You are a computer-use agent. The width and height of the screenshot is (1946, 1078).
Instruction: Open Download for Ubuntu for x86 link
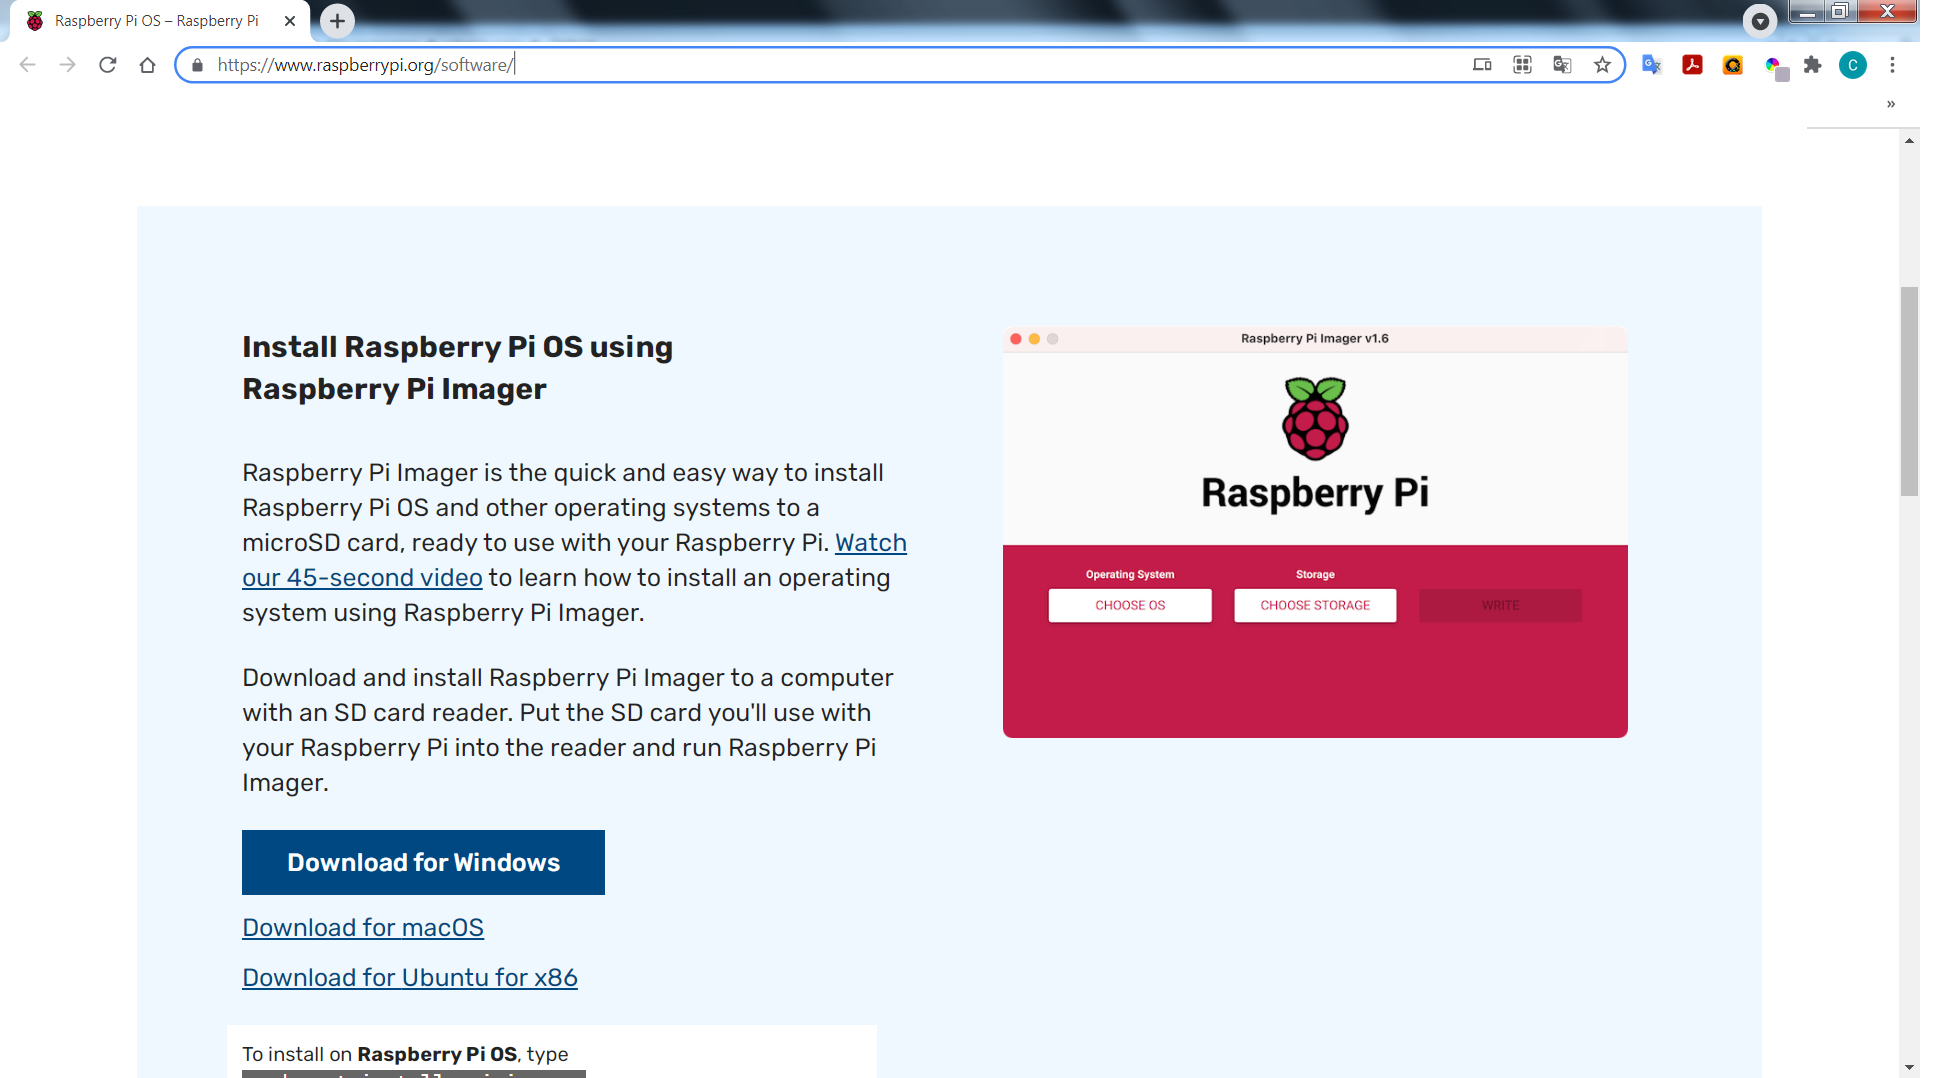[x=410, y=977]
